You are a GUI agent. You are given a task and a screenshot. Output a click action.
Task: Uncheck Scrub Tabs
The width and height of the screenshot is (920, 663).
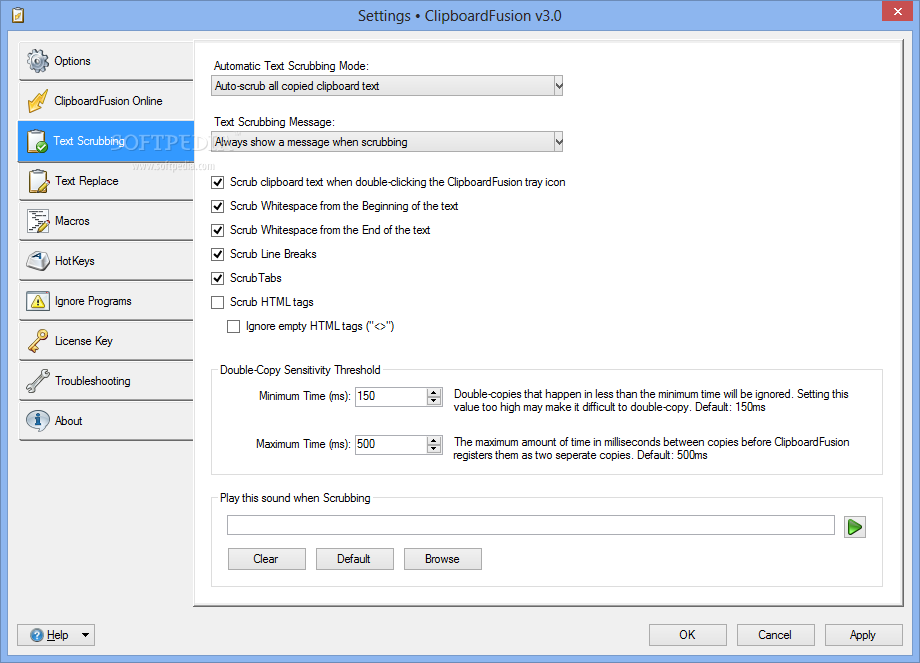click(218, 279)
